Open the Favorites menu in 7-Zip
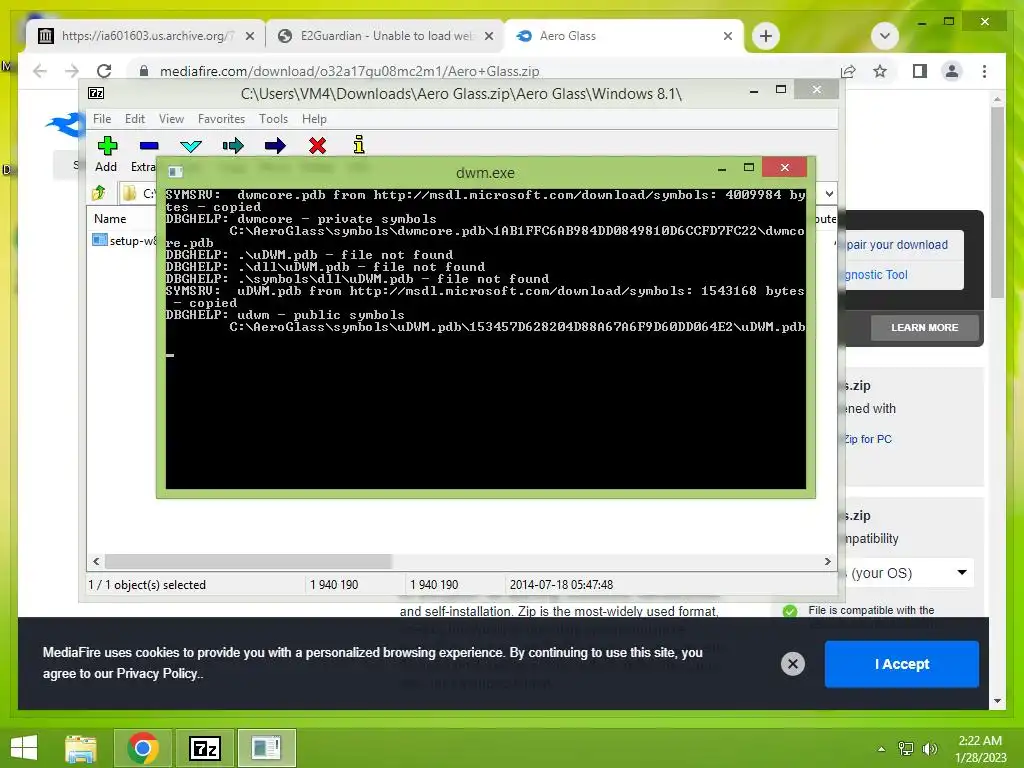Screen dimensions: 1024x768 coord(221,119)
